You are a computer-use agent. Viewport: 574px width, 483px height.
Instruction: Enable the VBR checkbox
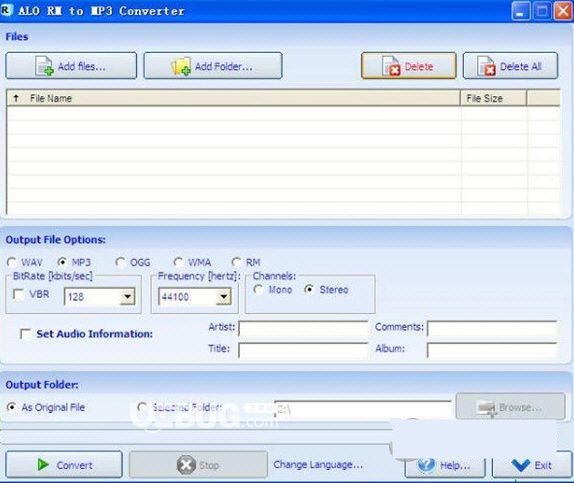[x=18, y=294]
